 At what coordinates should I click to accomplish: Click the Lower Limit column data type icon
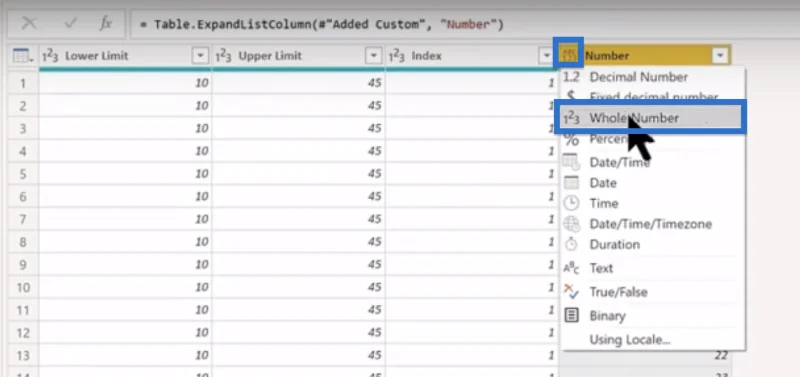click(x=49, y=56)
